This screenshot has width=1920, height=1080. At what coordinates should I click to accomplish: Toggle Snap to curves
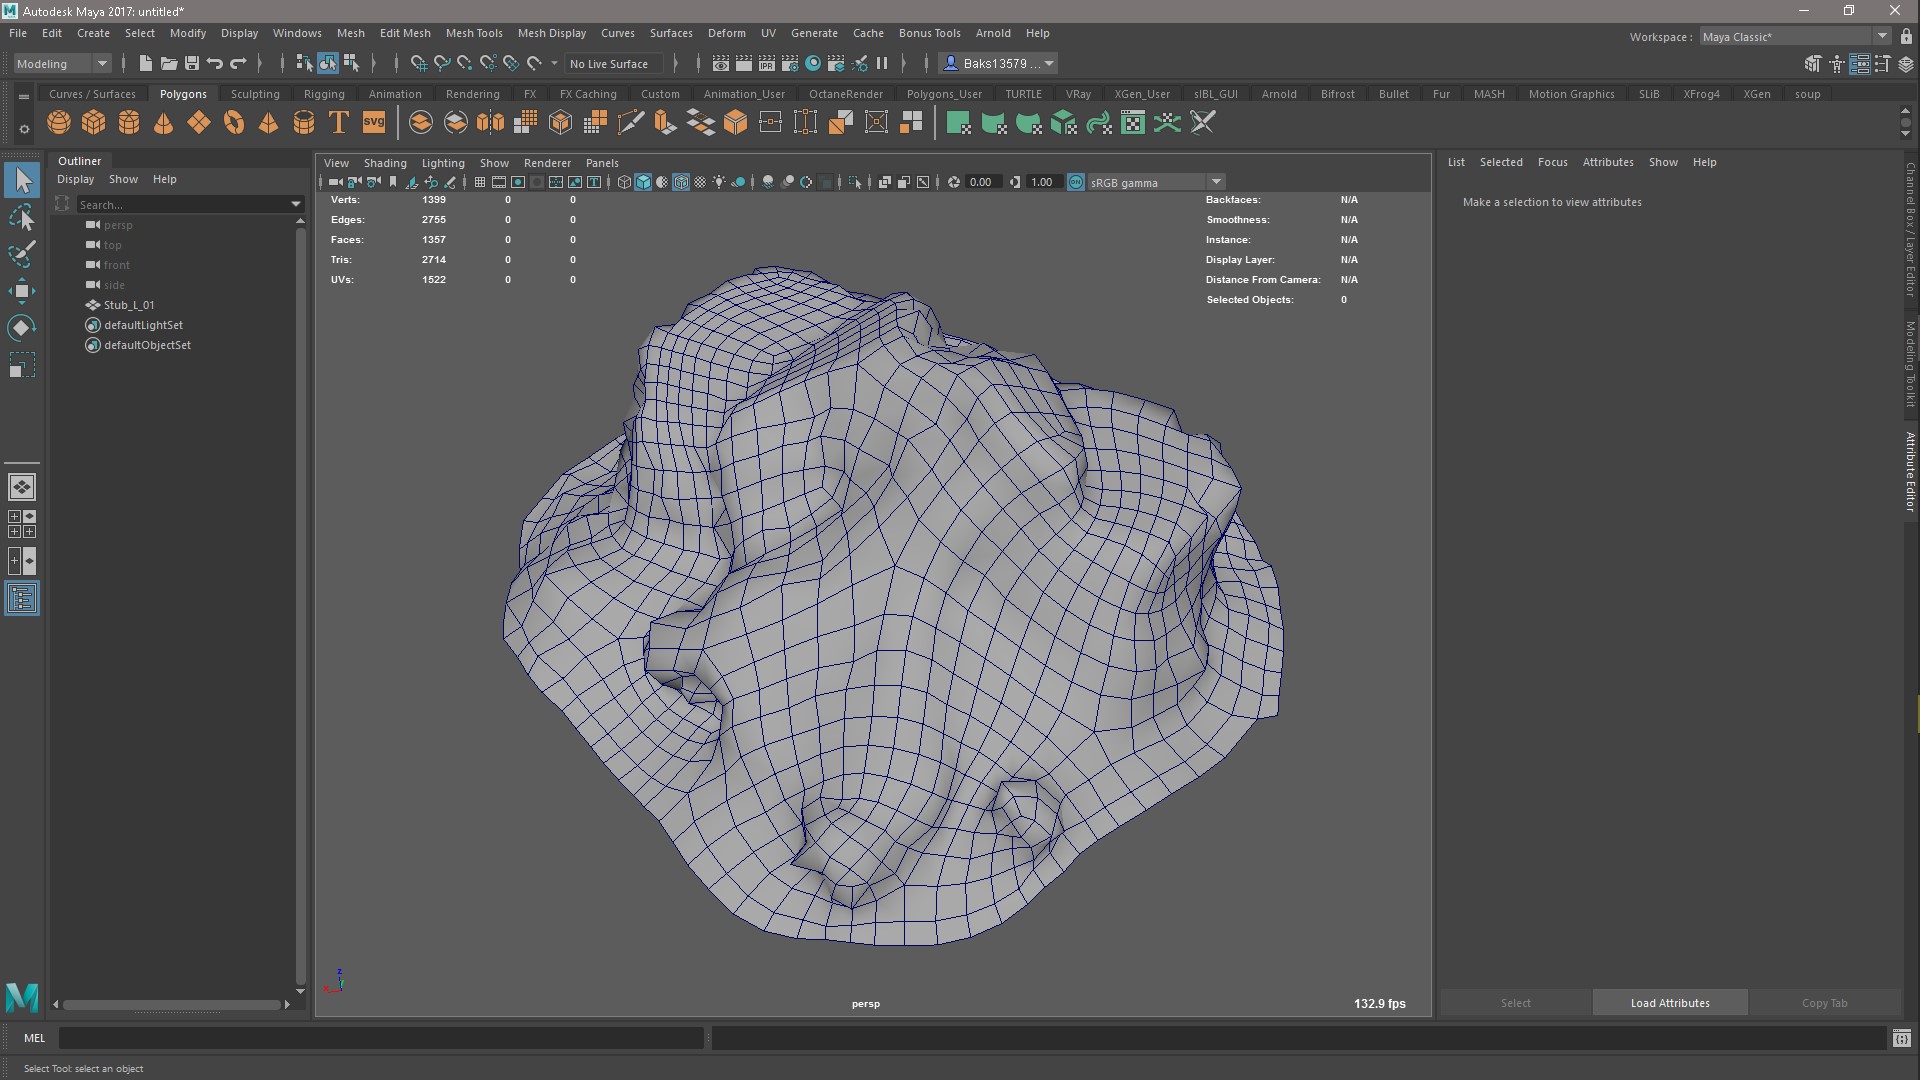coord(441,63)
